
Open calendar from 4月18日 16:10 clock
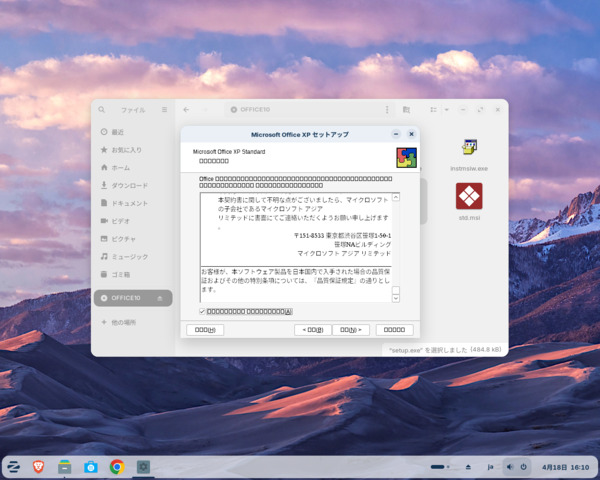(566, 467)
